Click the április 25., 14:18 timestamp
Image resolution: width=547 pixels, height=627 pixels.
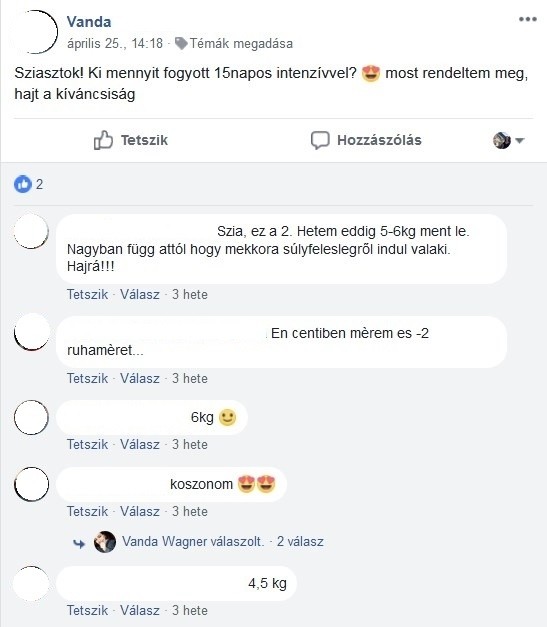115,43
